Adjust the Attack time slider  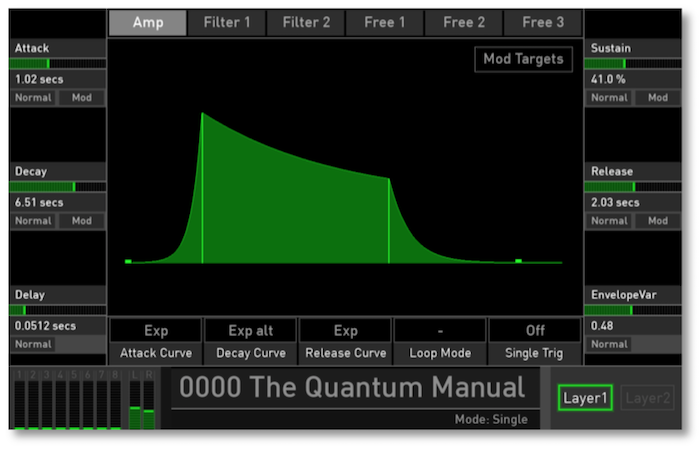pyautogui.click(x=57, y=63)
